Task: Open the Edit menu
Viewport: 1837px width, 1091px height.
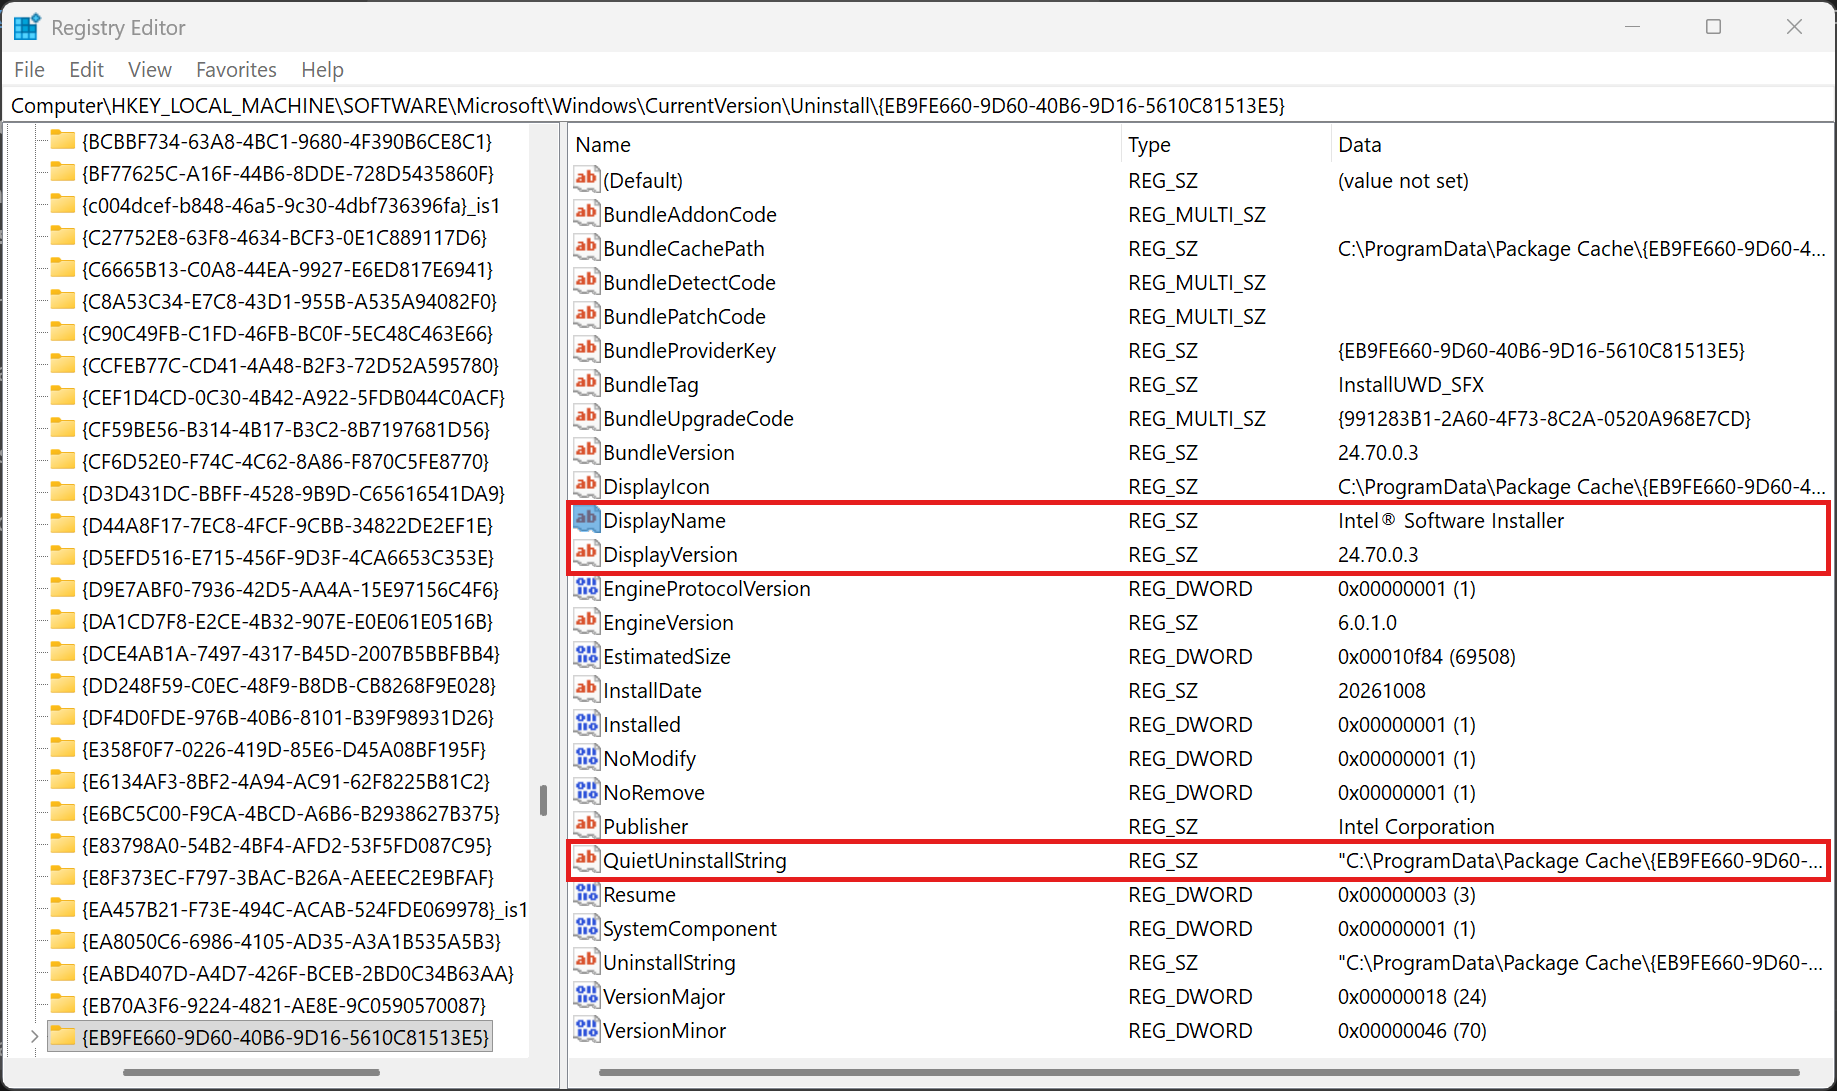Action: tap(86, 70)
